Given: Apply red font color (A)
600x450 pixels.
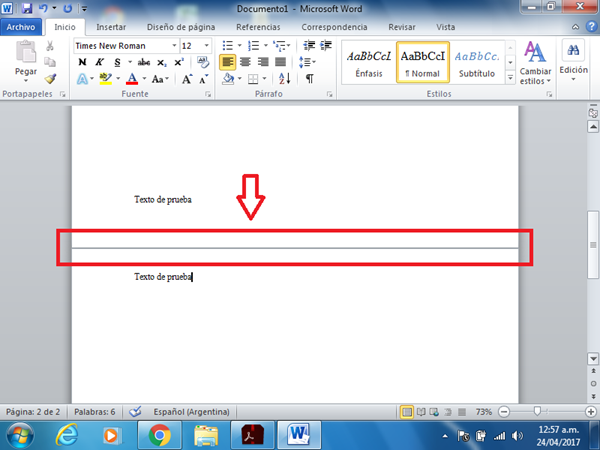Looking at the screenshot, I should pos(132,79).
